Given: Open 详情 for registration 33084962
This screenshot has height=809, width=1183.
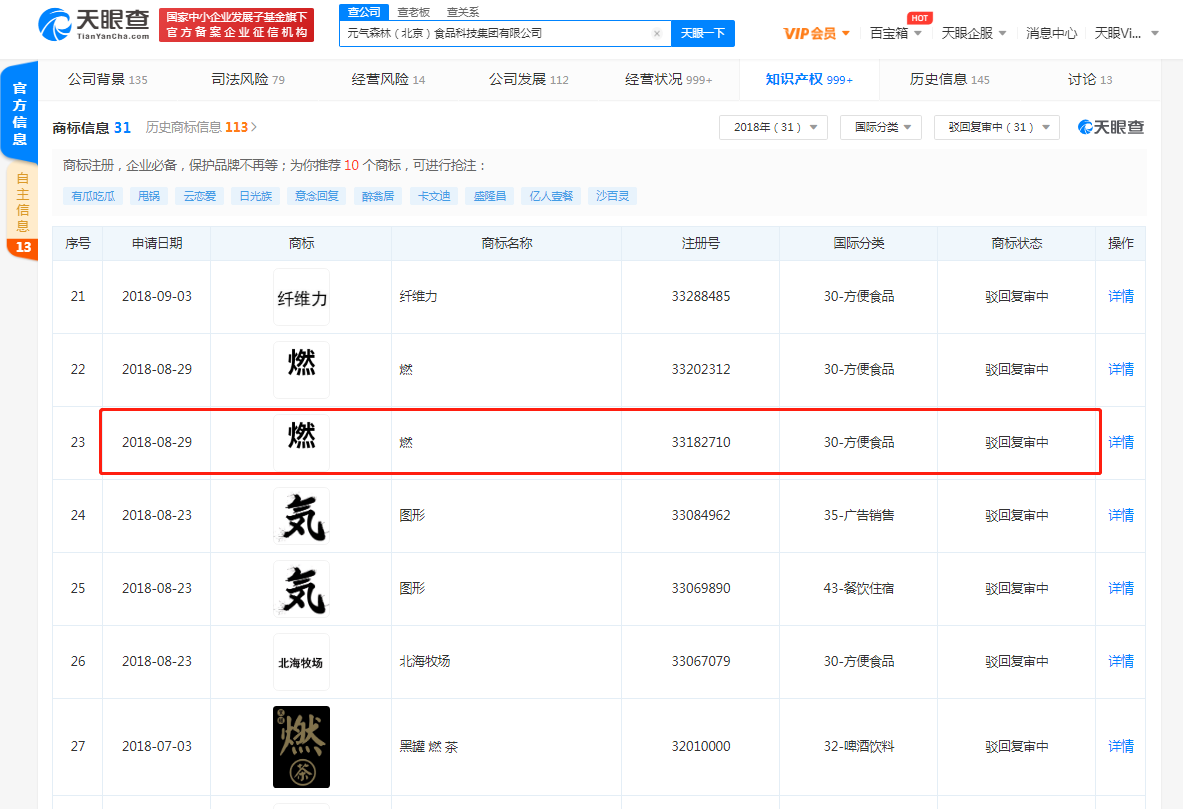Looking at the screenshot, I should pos(1120,515).
